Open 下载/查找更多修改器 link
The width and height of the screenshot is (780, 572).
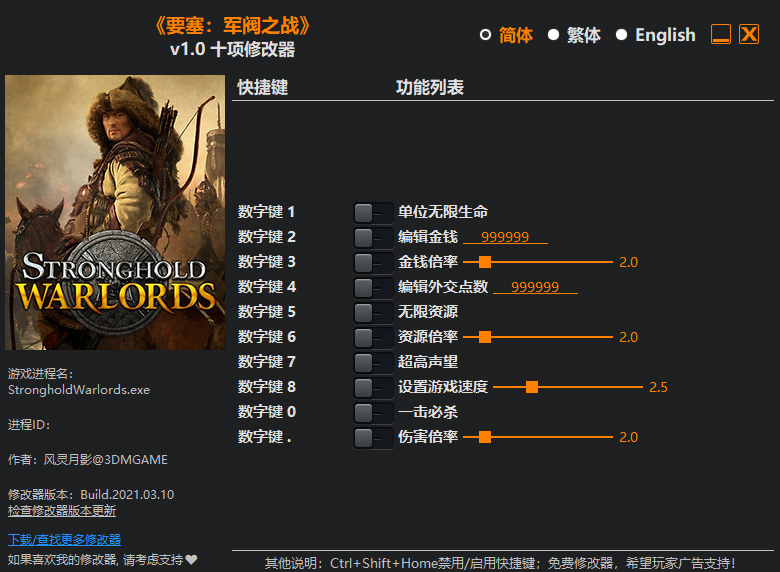pos(65,540)
